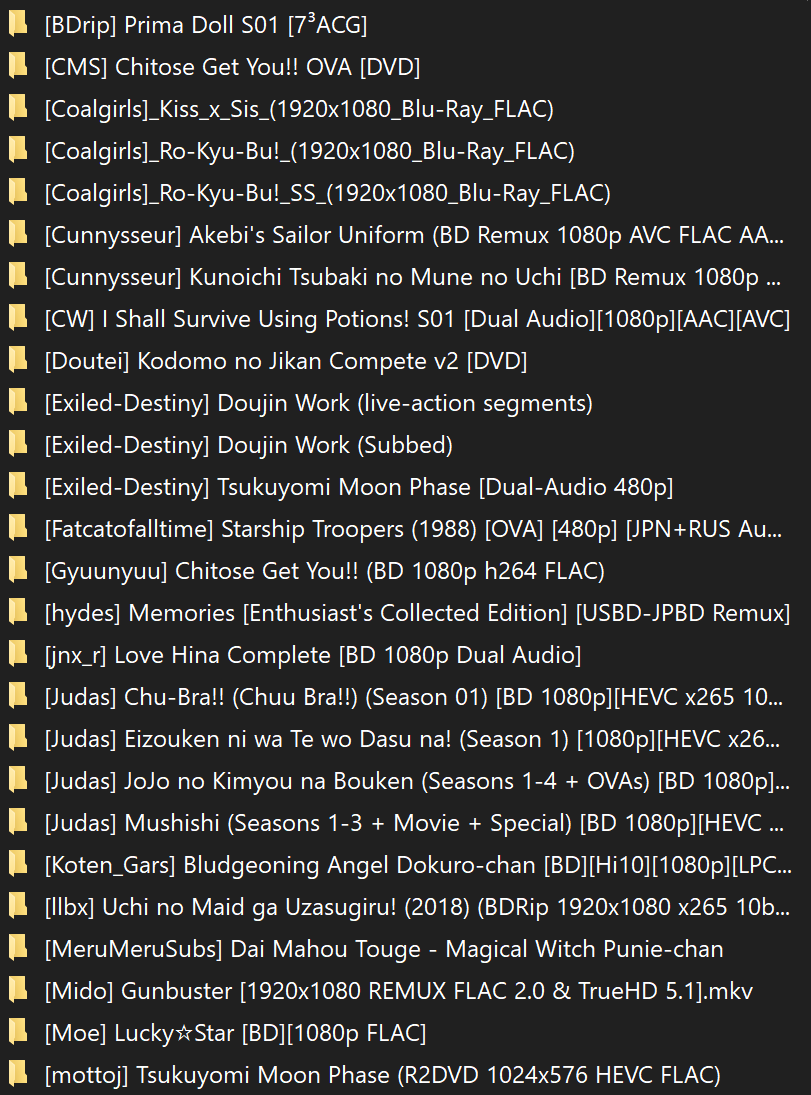
Task: Select '[Exiled-Destiny] Doujin Work (Subbed)' name
Action: tap(249, 445)
